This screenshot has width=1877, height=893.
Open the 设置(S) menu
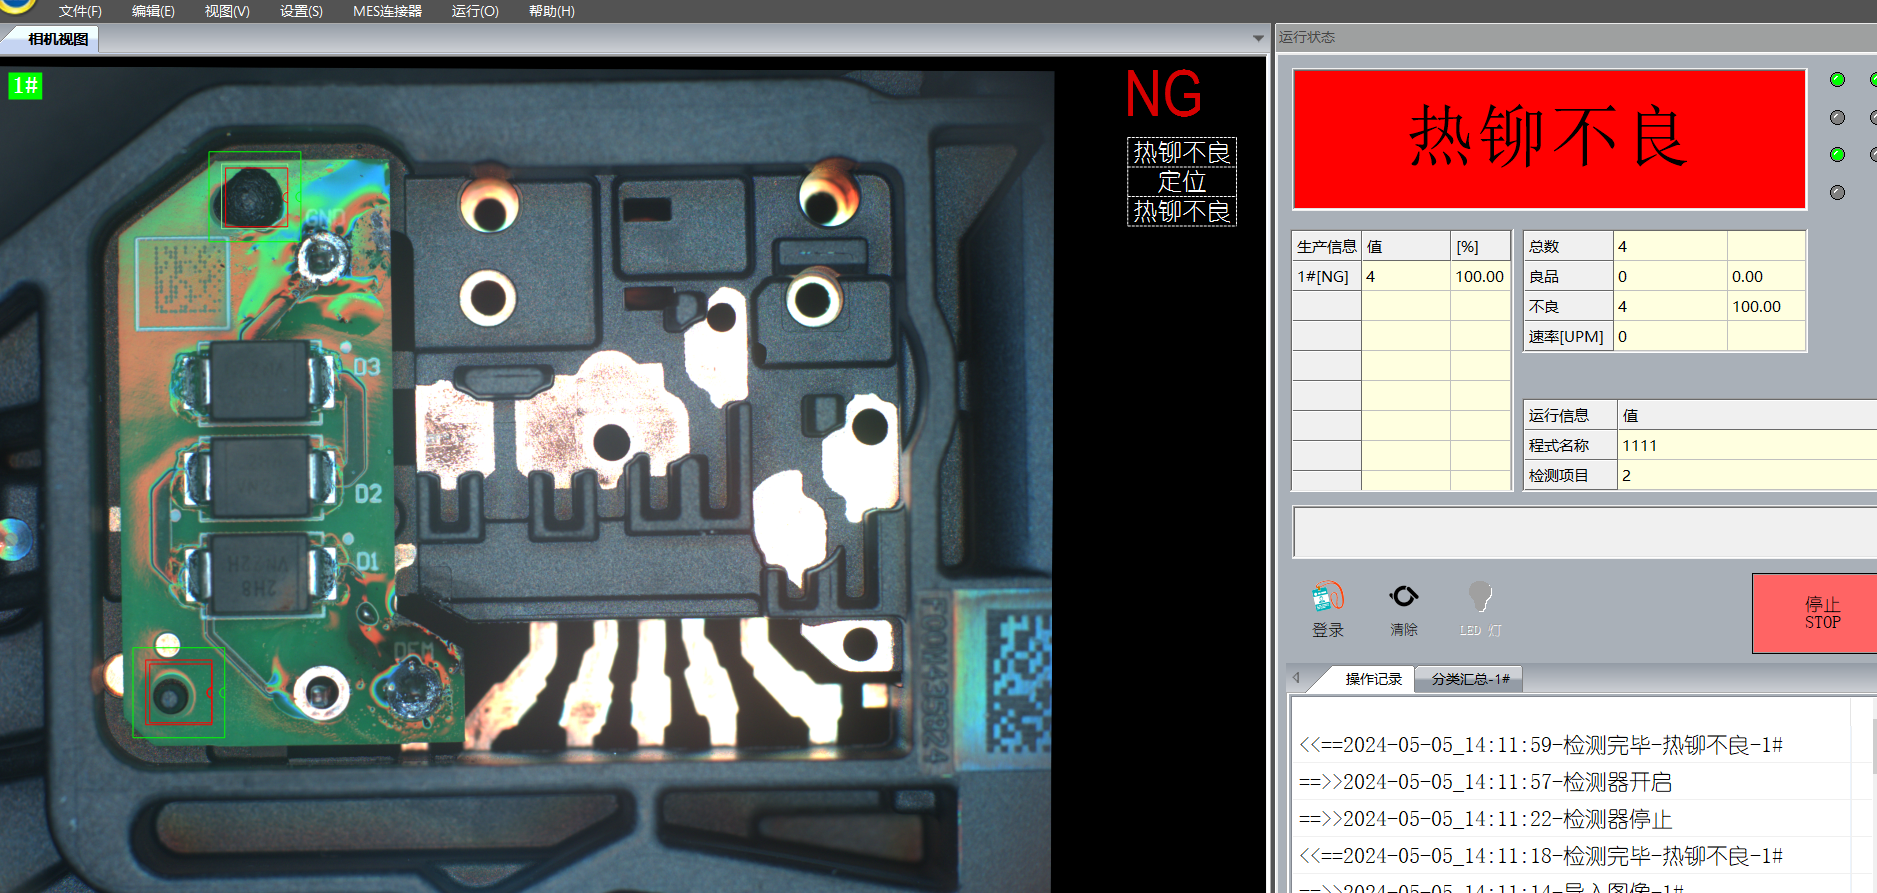pos(301,11)
